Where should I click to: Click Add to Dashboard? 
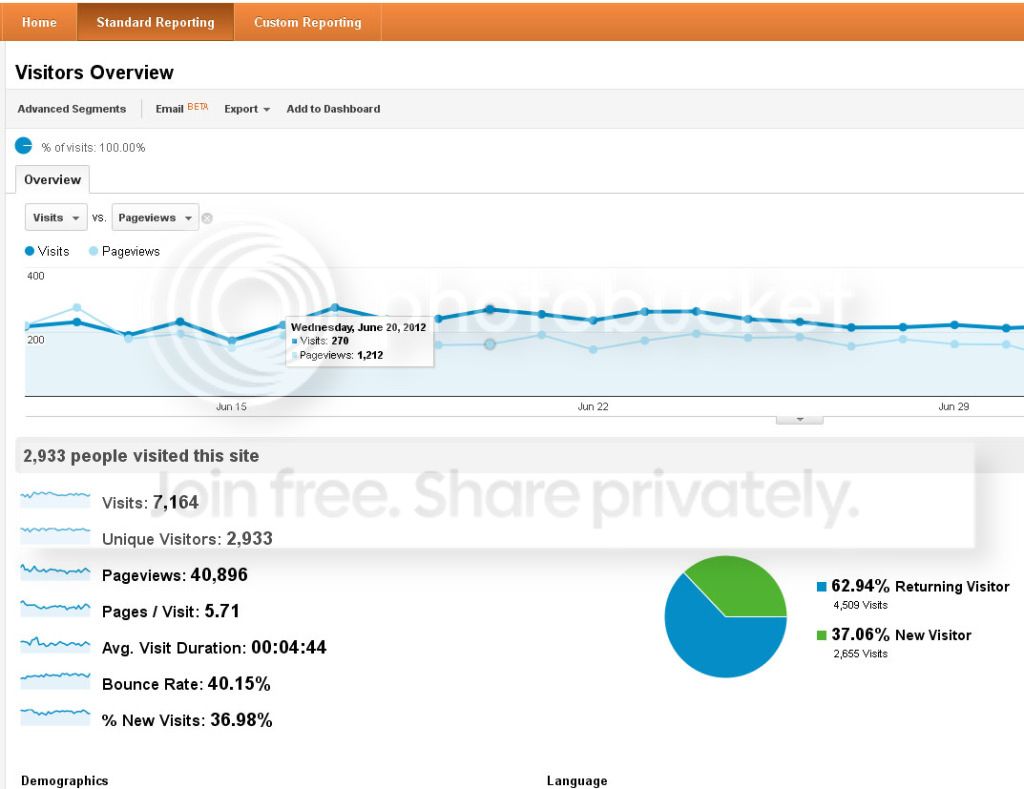(x=333, y=109)
